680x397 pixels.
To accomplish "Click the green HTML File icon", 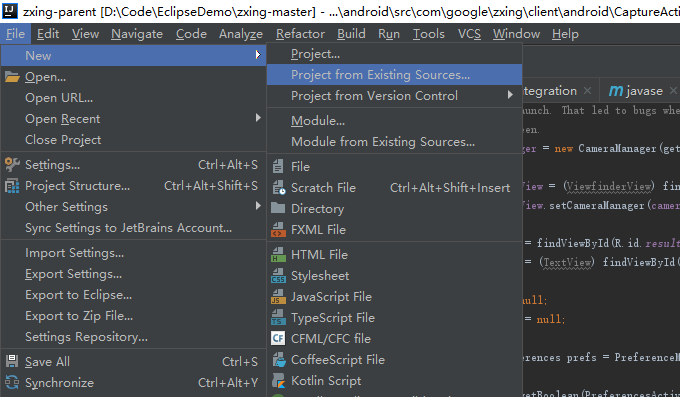I will point(278,255).
